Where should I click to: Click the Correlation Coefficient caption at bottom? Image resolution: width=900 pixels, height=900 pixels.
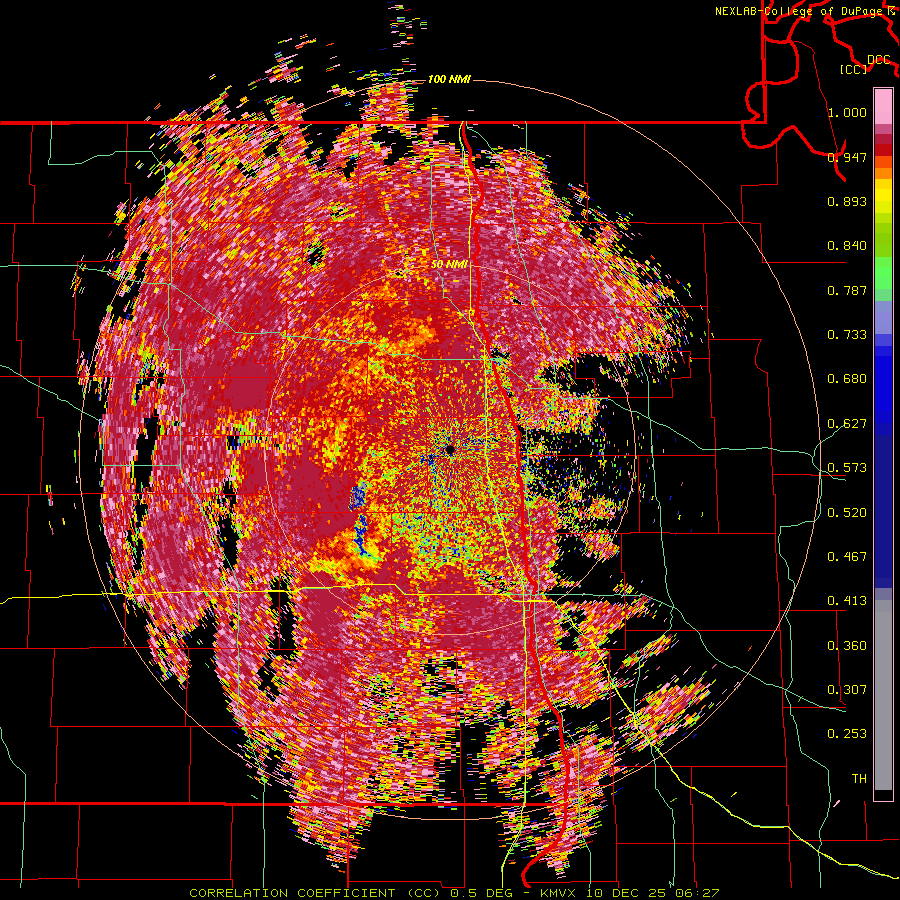pos(453,893)
